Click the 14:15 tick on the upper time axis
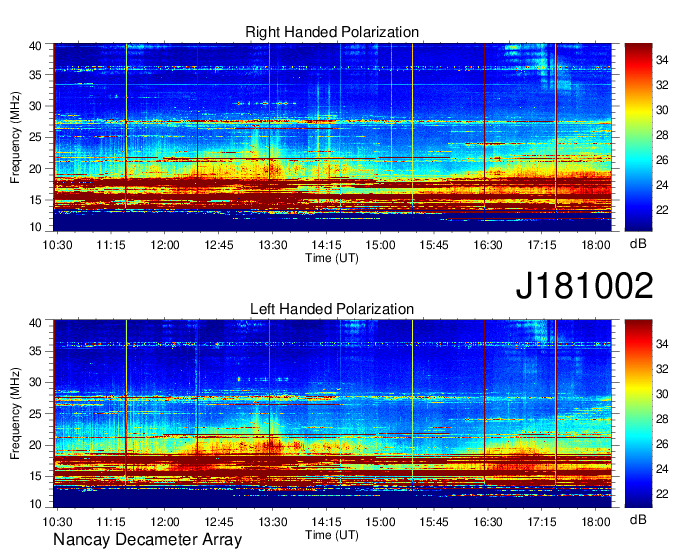680x552 pixels. (x=327, y=245)
